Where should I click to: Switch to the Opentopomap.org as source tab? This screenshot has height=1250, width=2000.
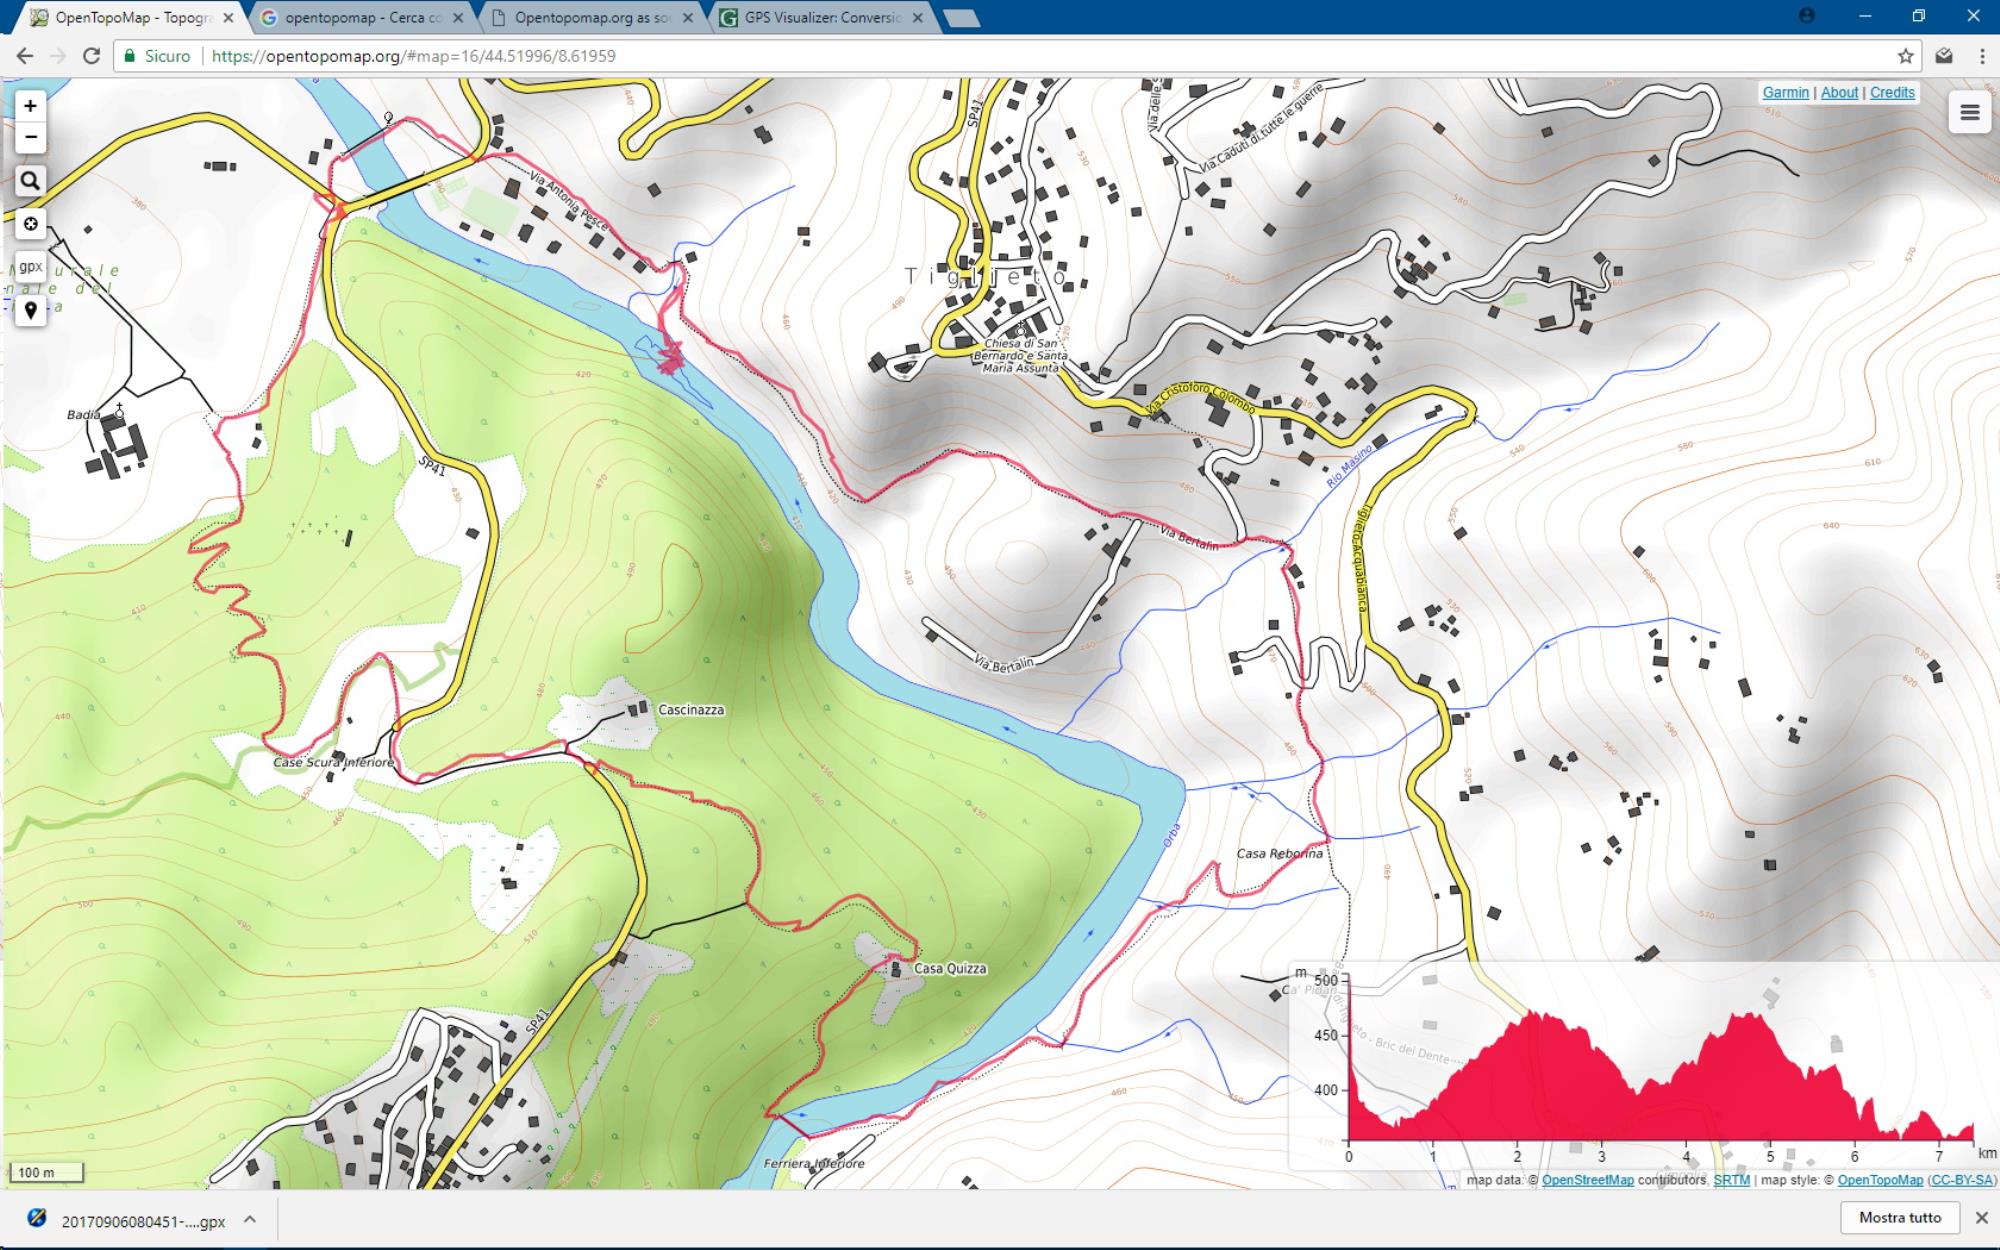[x=592, y=18]
